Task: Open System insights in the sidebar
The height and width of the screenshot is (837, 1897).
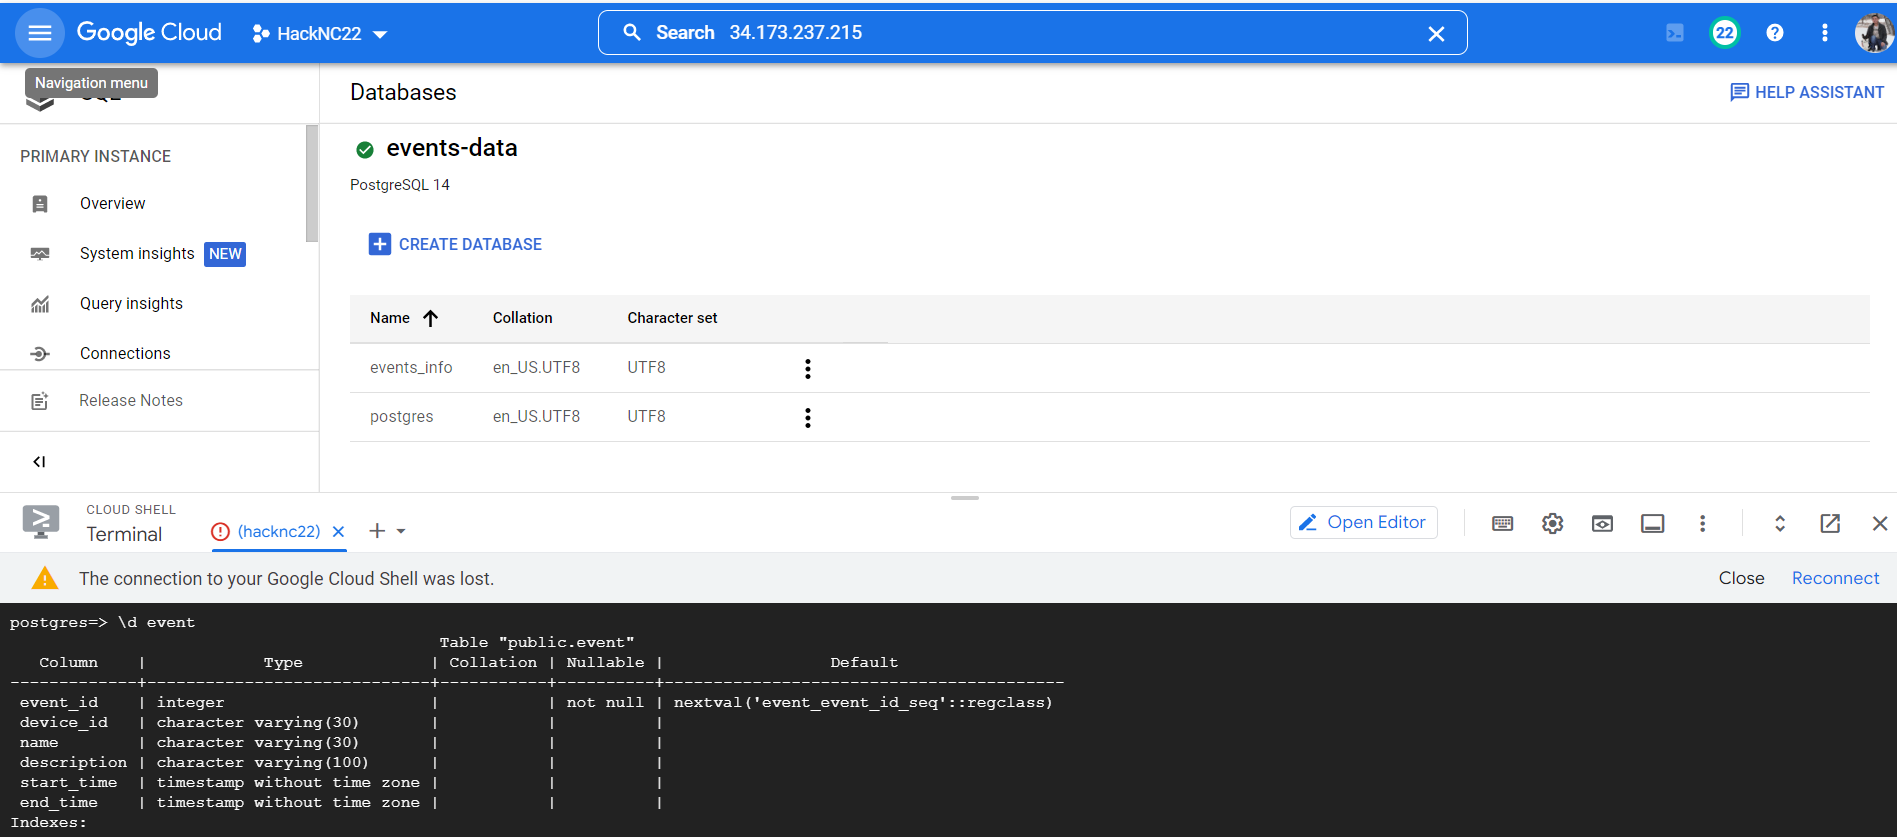Action: coord(137,253)
